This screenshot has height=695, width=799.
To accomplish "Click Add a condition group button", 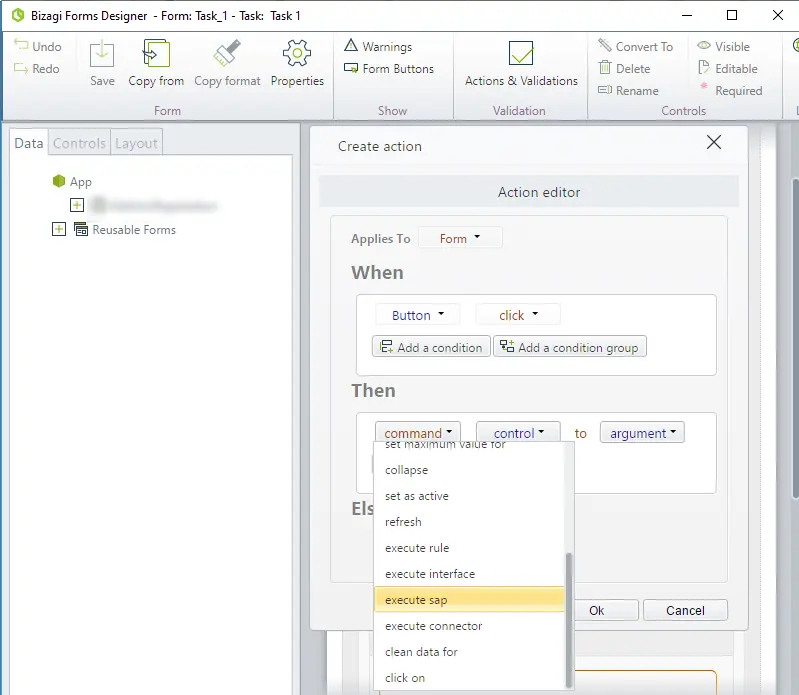I will coord(570,346).
